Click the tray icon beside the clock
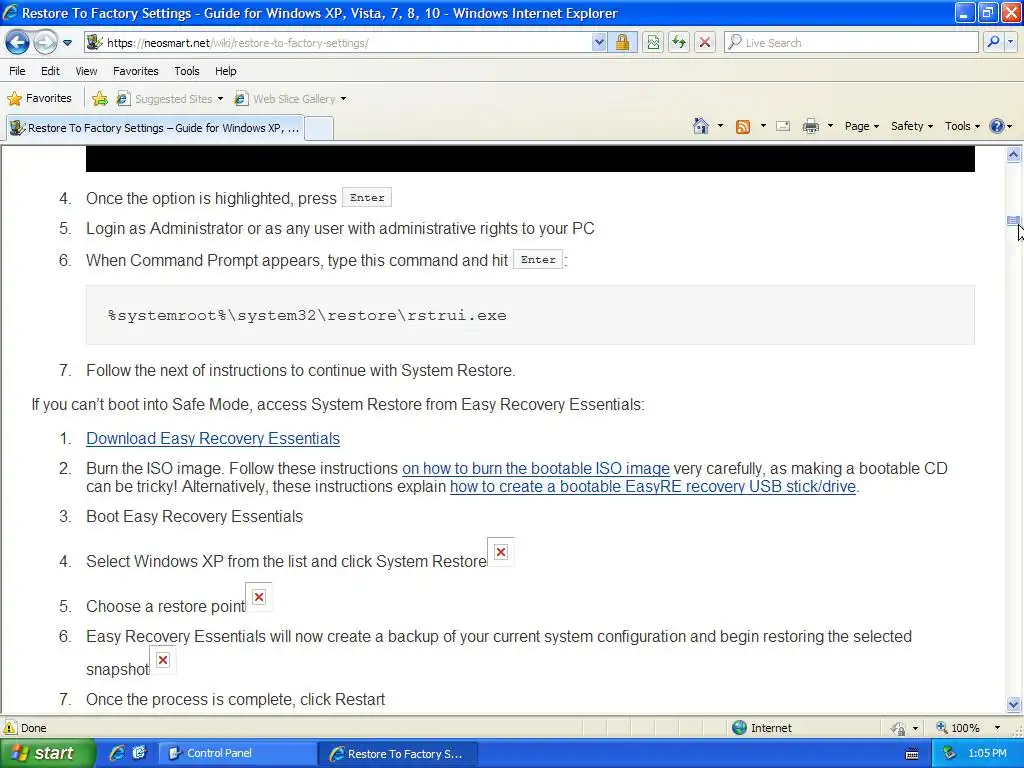 coord(950,753)
